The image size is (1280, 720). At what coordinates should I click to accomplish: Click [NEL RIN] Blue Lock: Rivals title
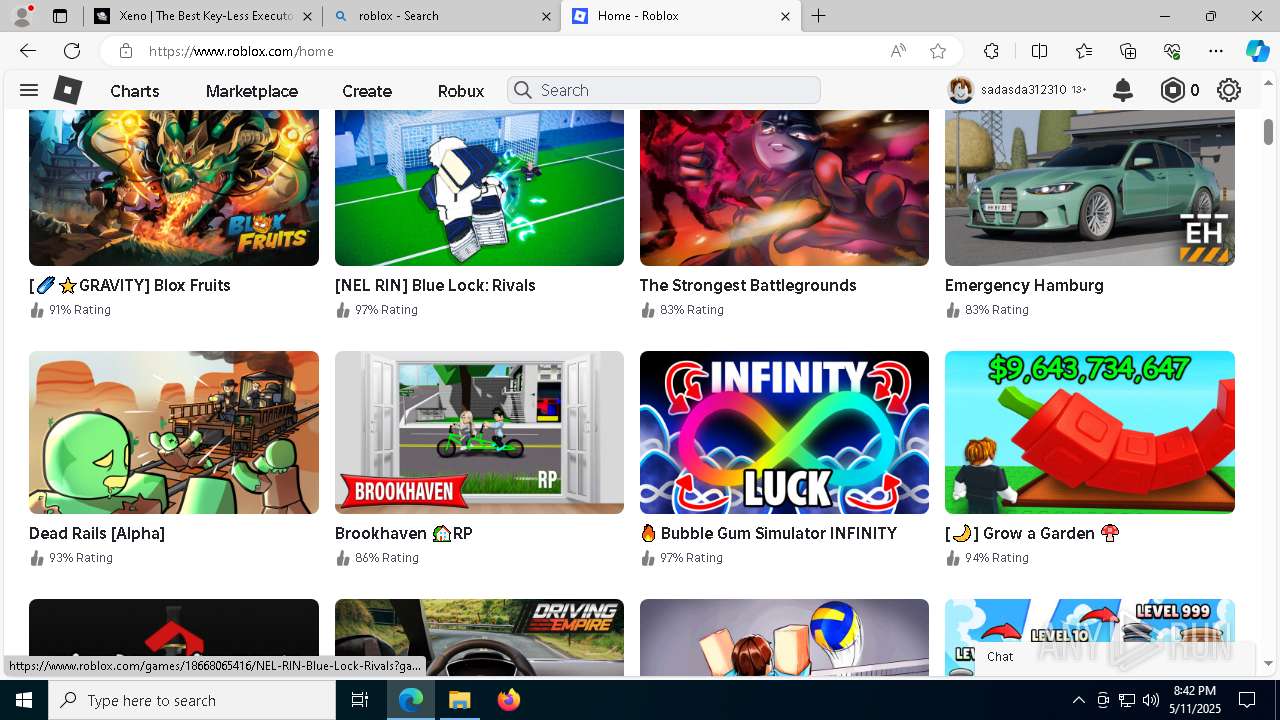(435, 285)
